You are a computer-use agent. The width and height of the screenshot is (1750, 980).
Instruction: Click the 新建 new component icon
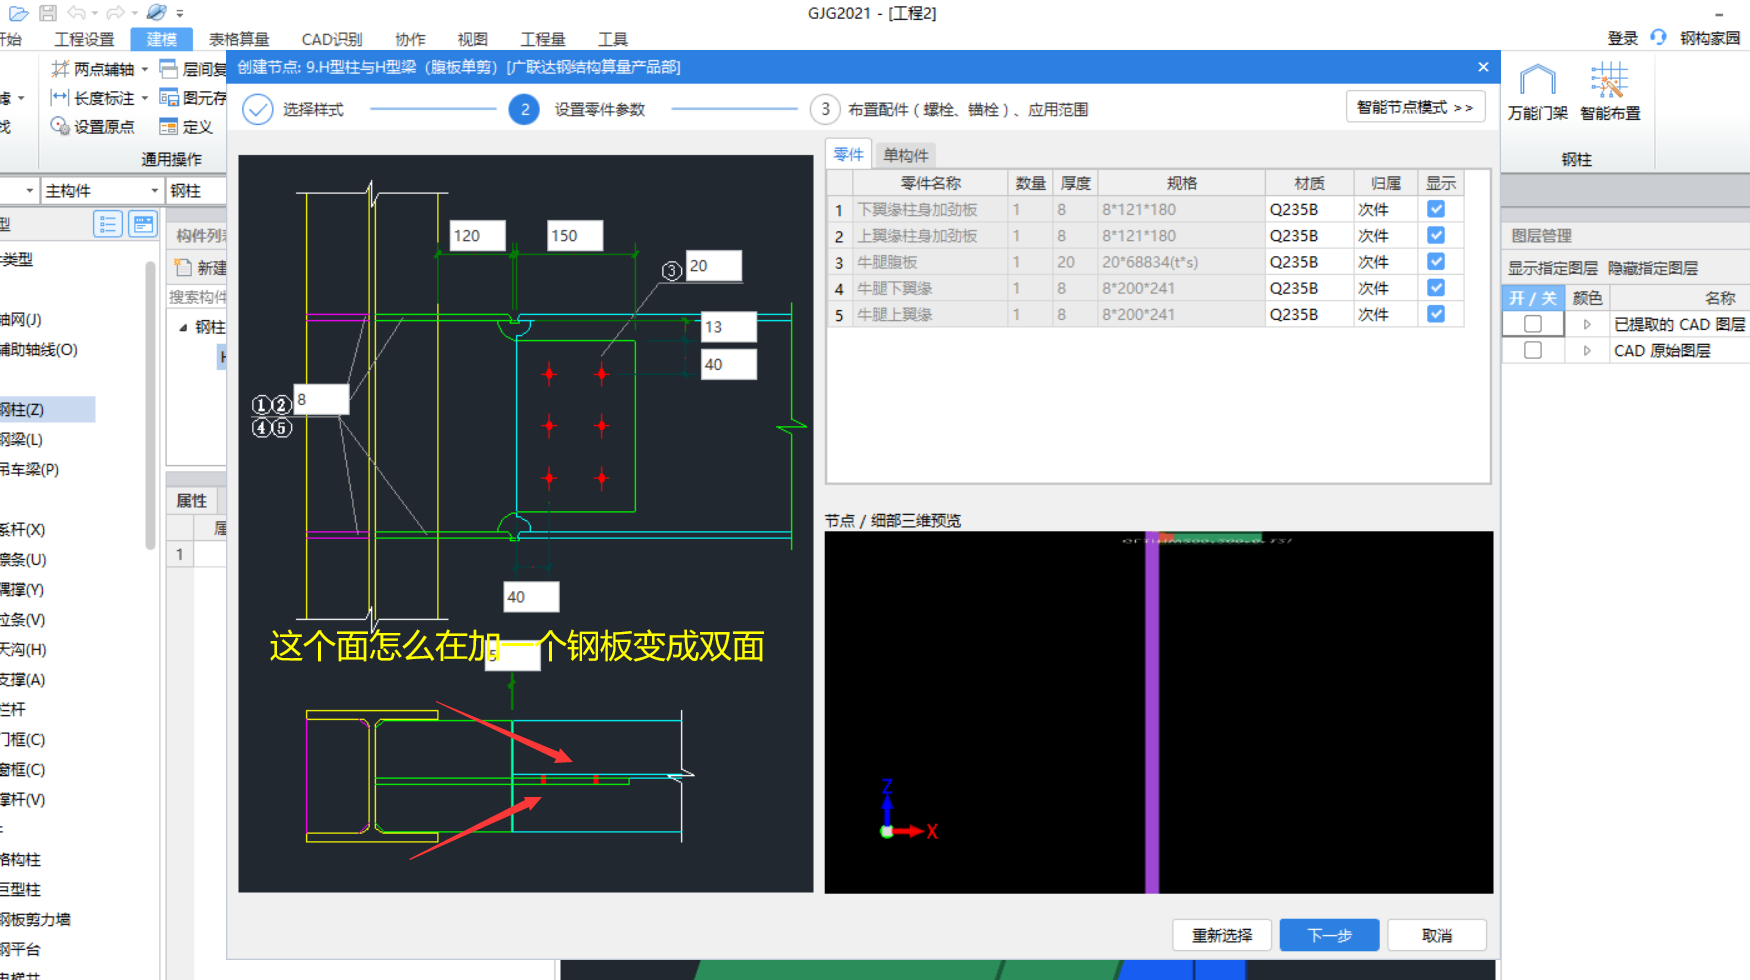pos(183,267)
